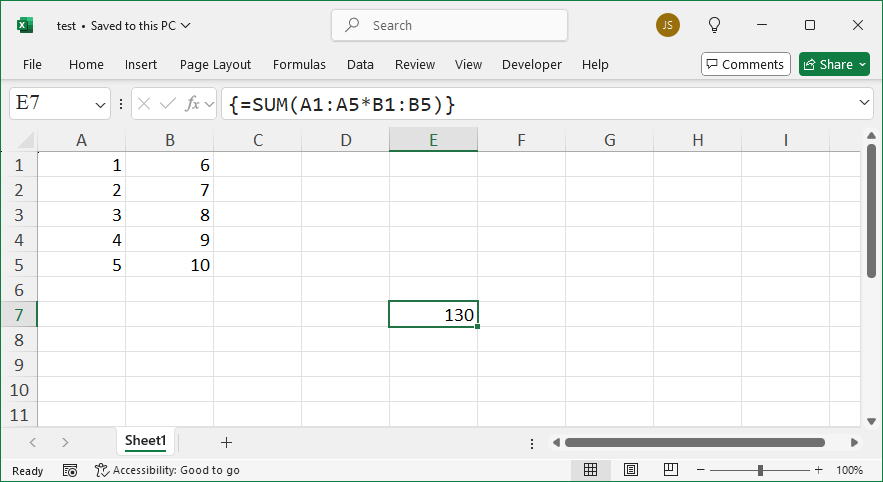883x482 pixels.
Task: Switch to Normal view icon
Action: tap(590, 470)
